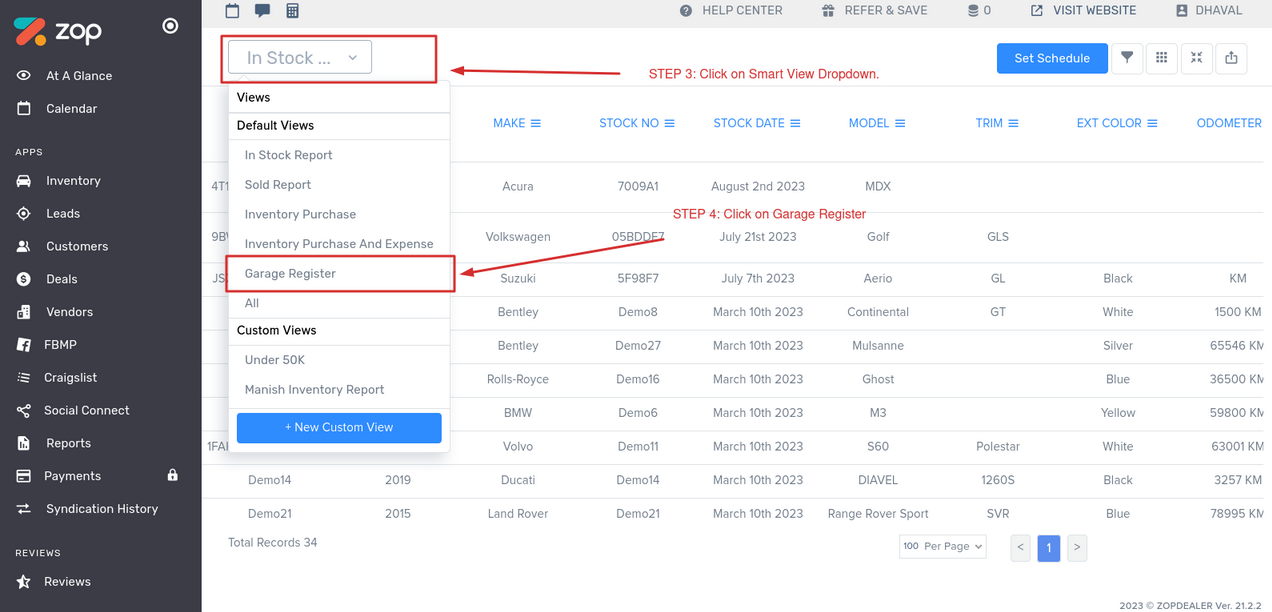Select Garage Register view
Screen dimensions: 1272x612
tap(290, 274)
